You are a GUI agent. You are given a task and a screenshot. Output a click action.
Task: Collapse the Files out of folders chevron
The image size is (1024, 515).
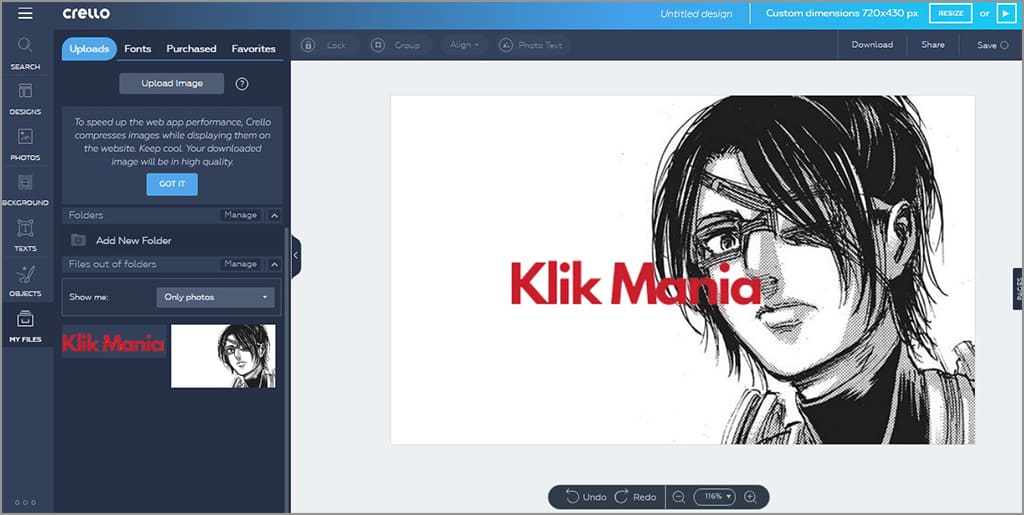(x=274, y=264)
